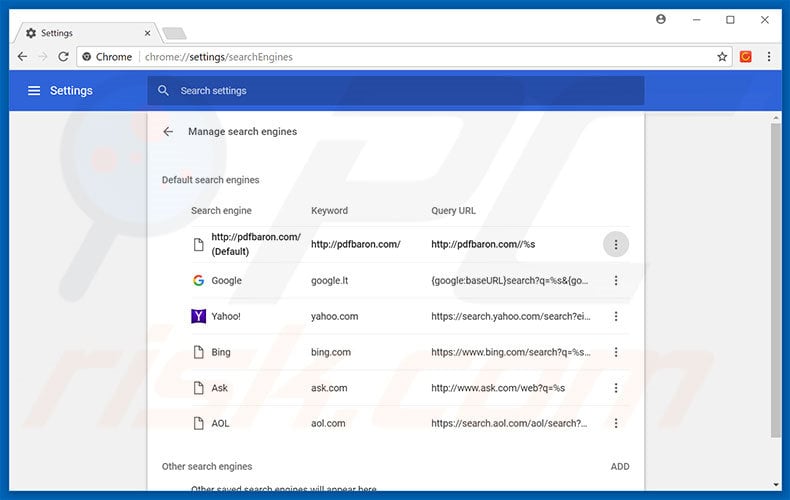Click the page icon beside Bing
790x500 pixels.
199,352
